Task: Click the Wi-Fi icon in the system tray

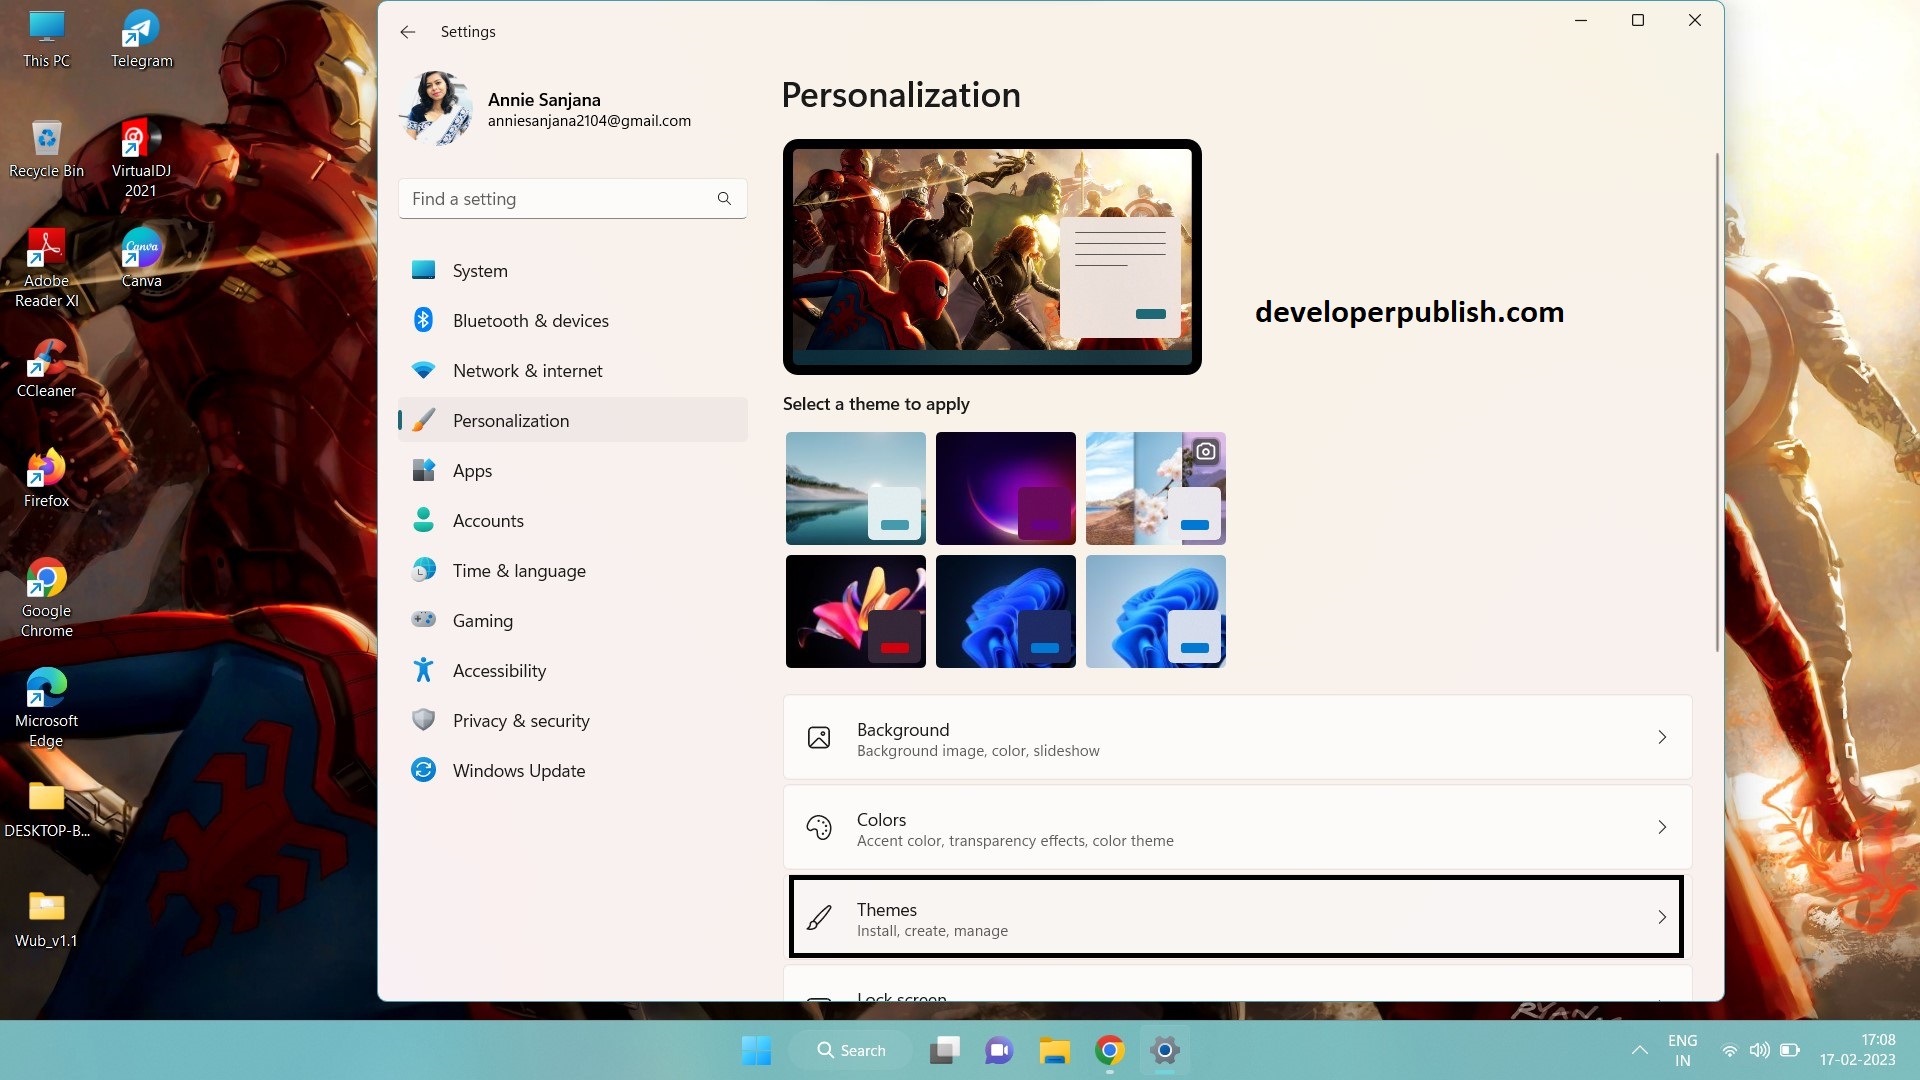Action: pos(1730,1050)
